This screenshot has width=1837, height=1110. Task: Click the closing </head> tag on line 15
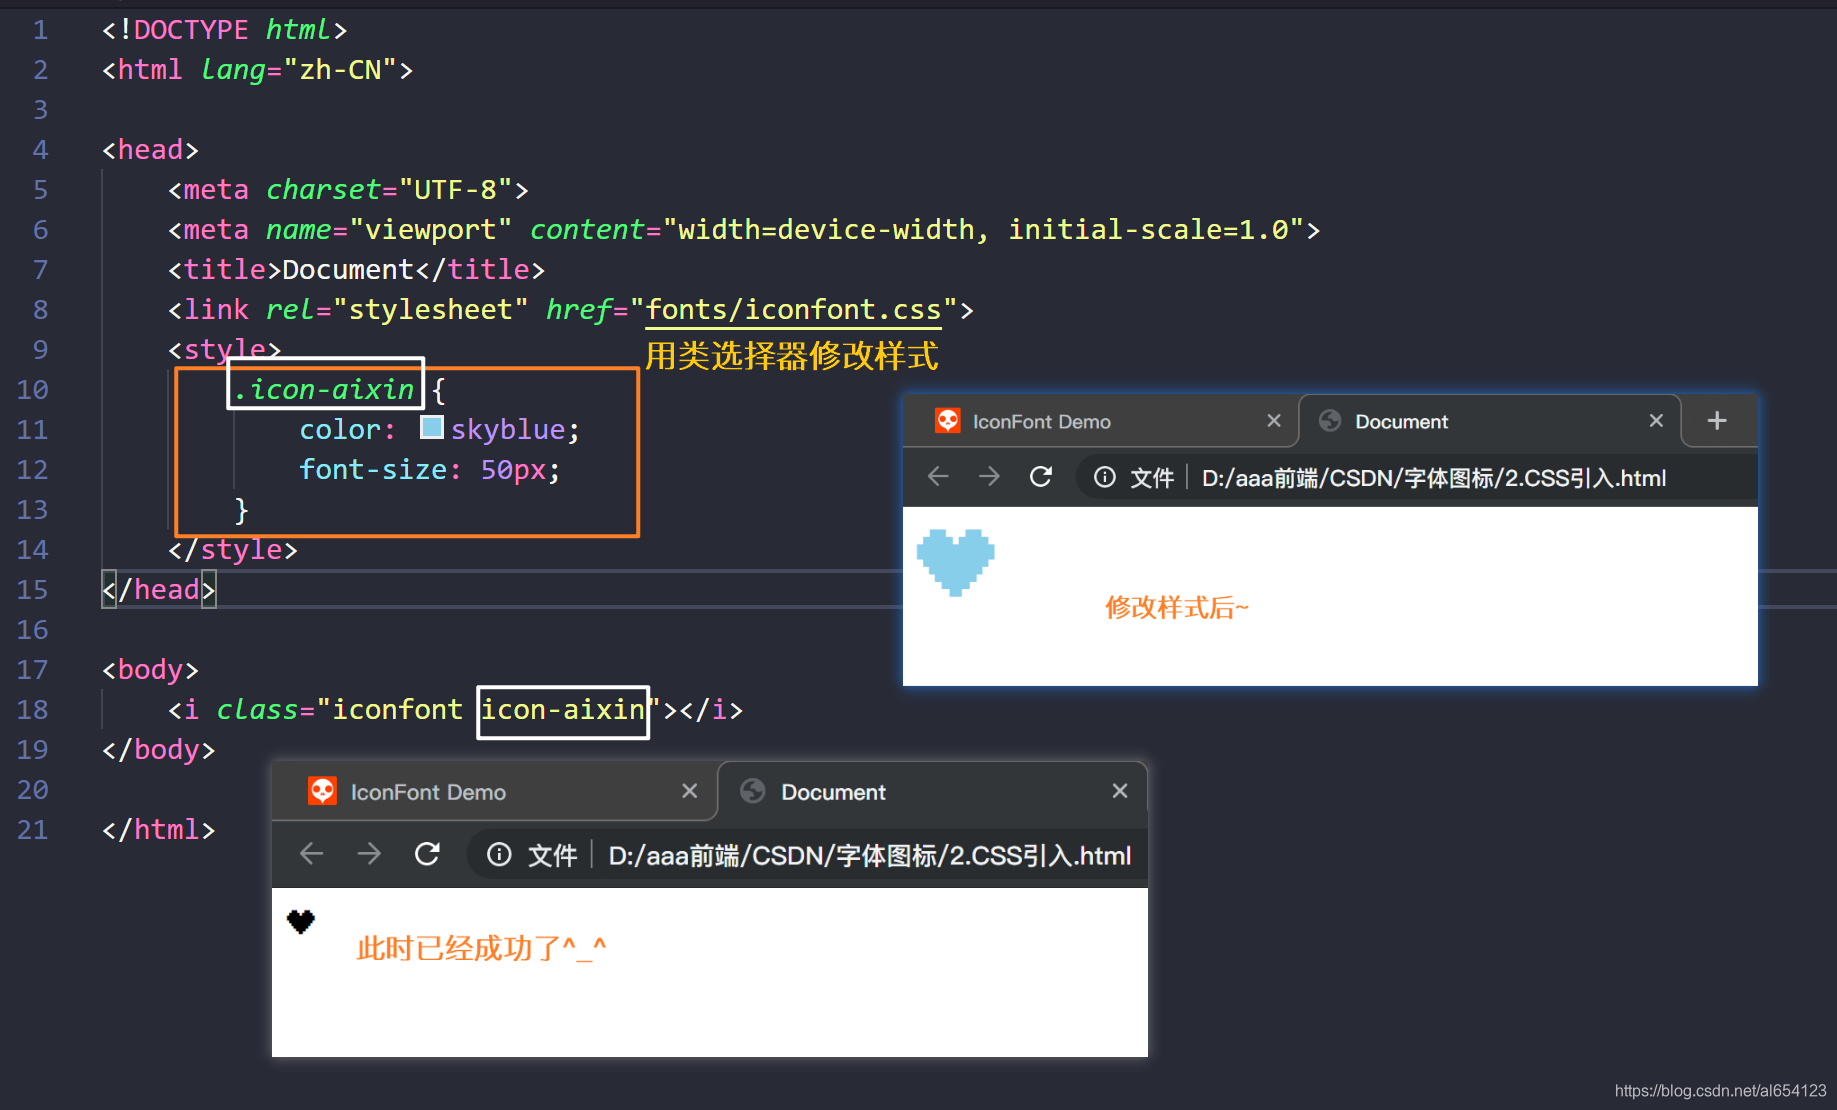tap(159, 590)
